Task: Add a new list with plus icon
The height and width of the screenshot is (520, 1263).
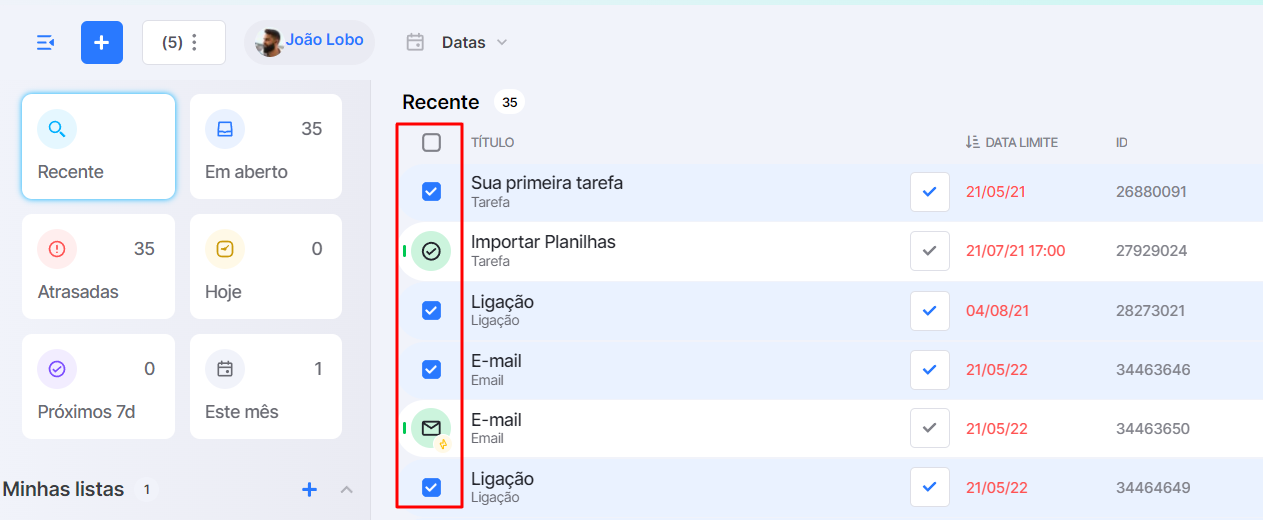Action: coord(310,489)
